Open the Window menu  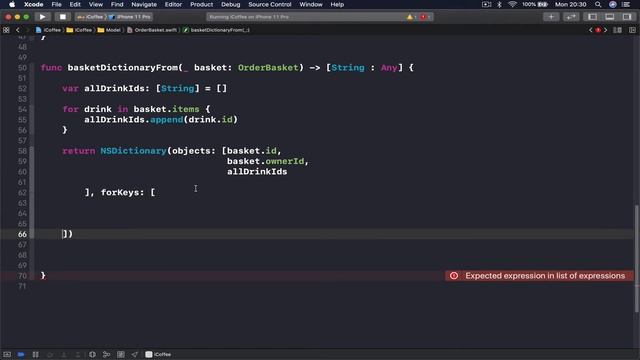point(311,4)
